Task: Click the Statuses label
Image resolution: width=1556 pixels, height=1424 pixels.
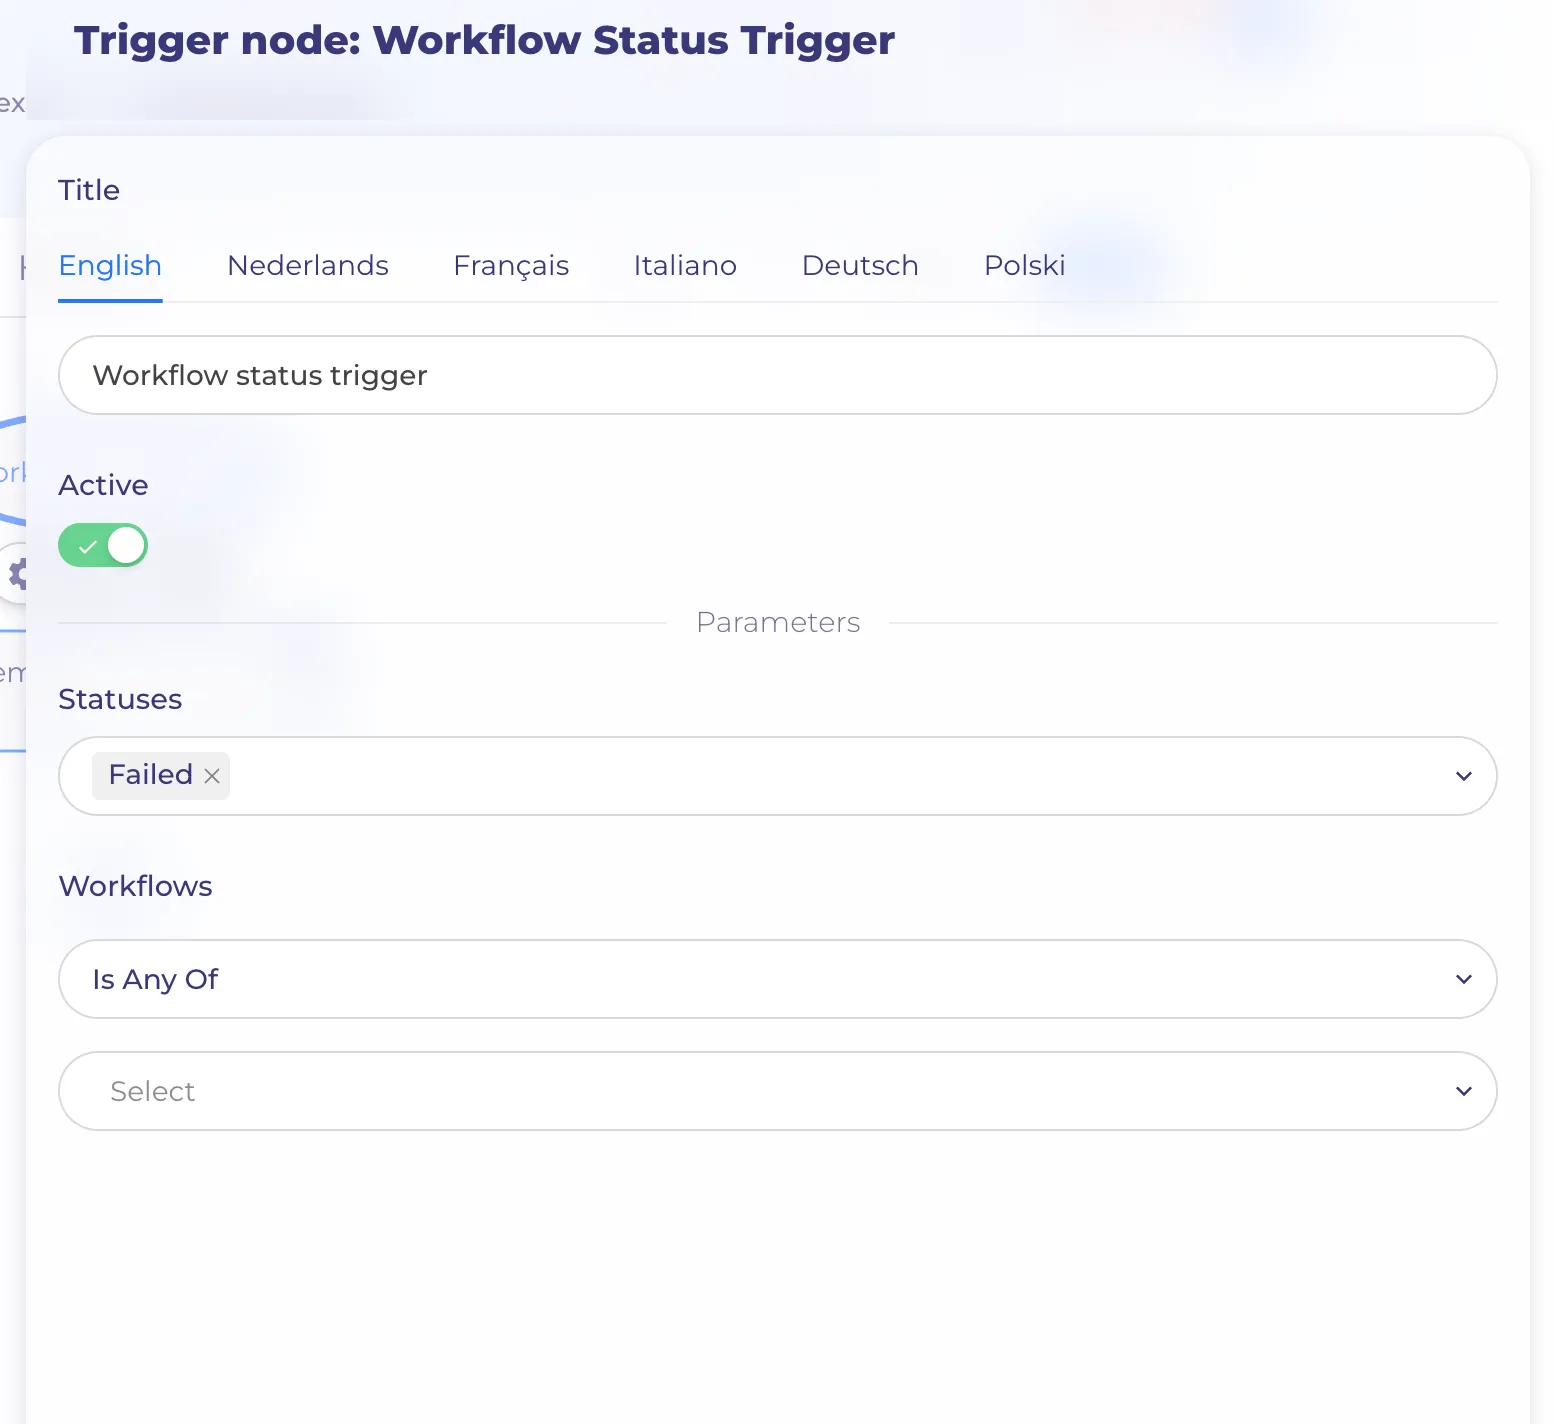Action: pos(120,699)
